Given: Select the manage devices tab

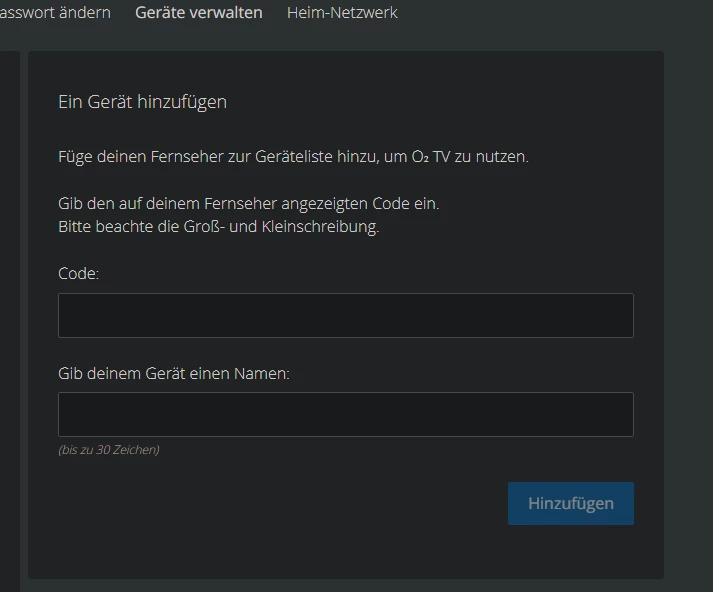Looking at the screenshot, I should coord(198,13).
